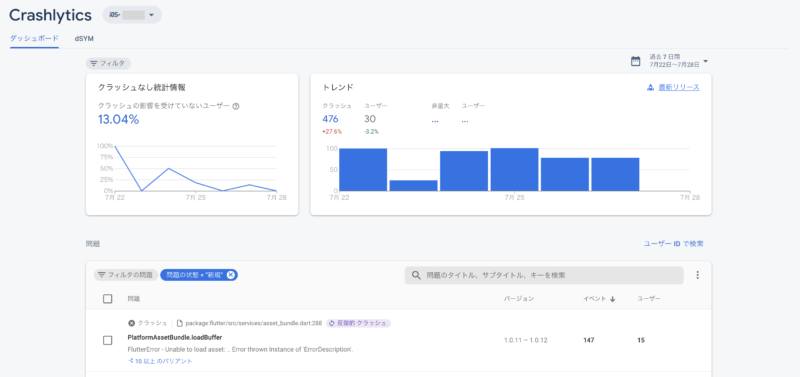Toggle the PlatformAssetBundle.loadBuffer issue checkbox
Image resolution: width=800 pixels, height=377 pixels.
click(108, 340)
